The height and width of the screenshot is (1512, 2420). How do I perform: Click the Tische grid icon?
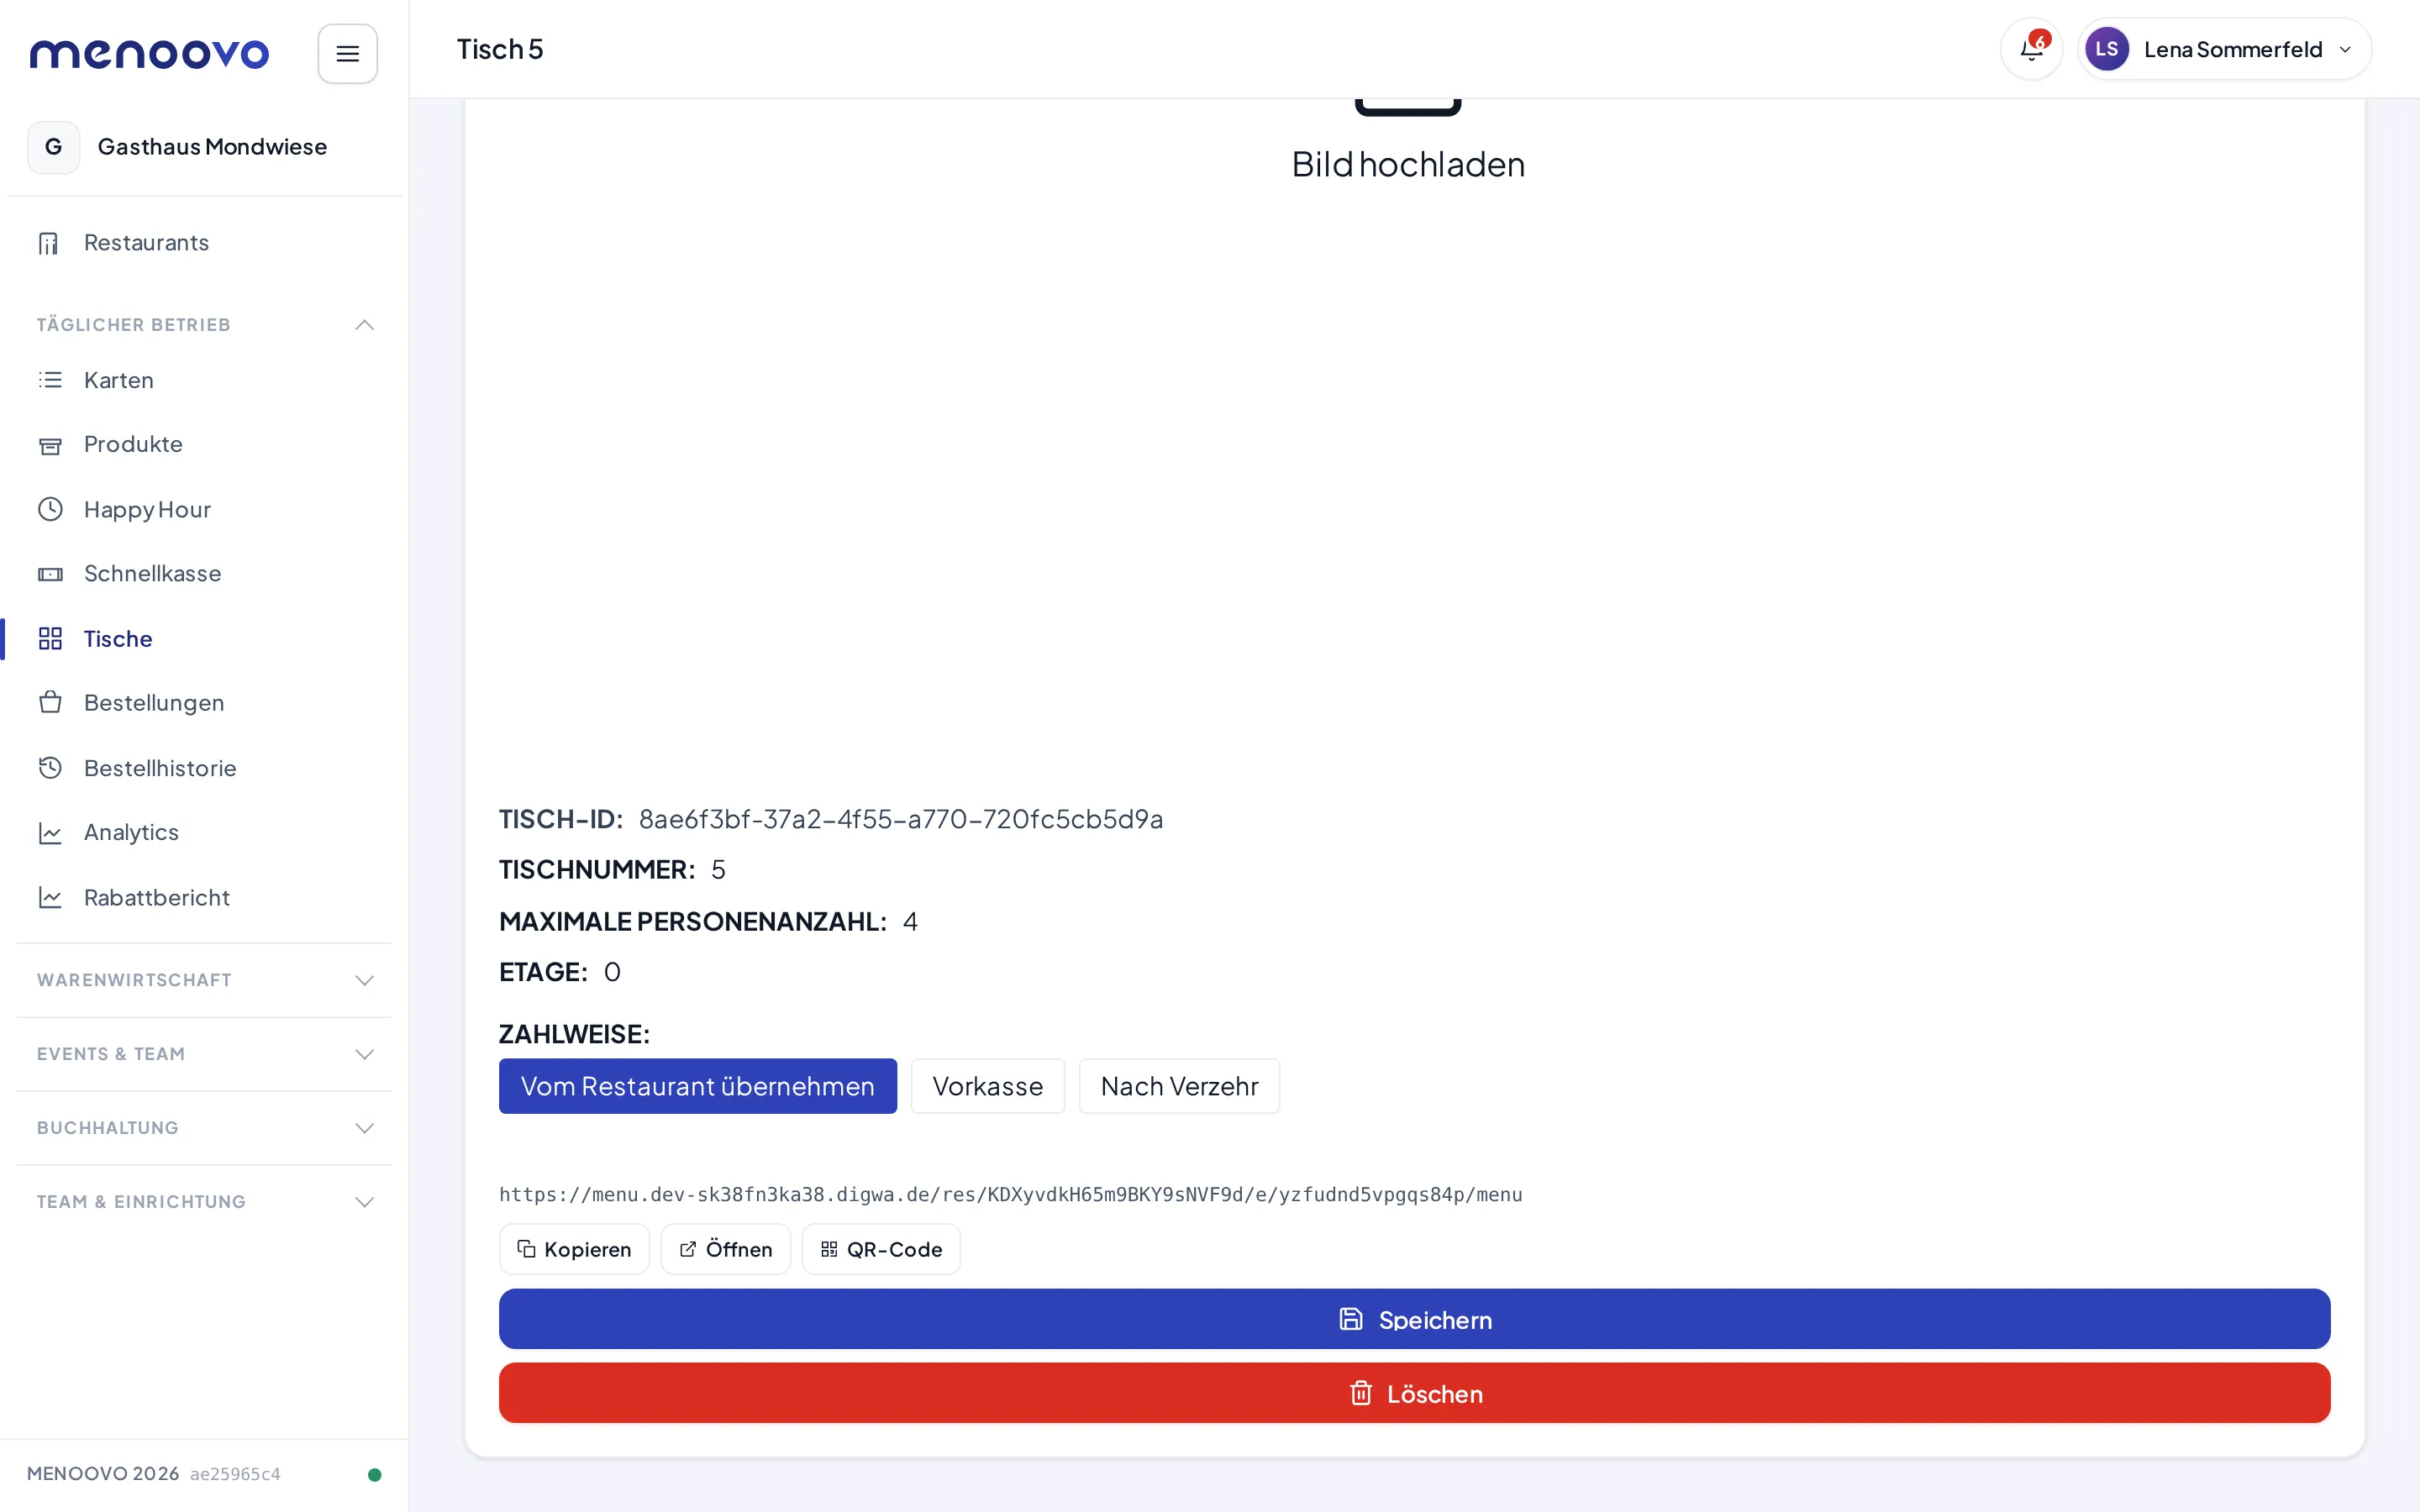click(x=50, y=638)
